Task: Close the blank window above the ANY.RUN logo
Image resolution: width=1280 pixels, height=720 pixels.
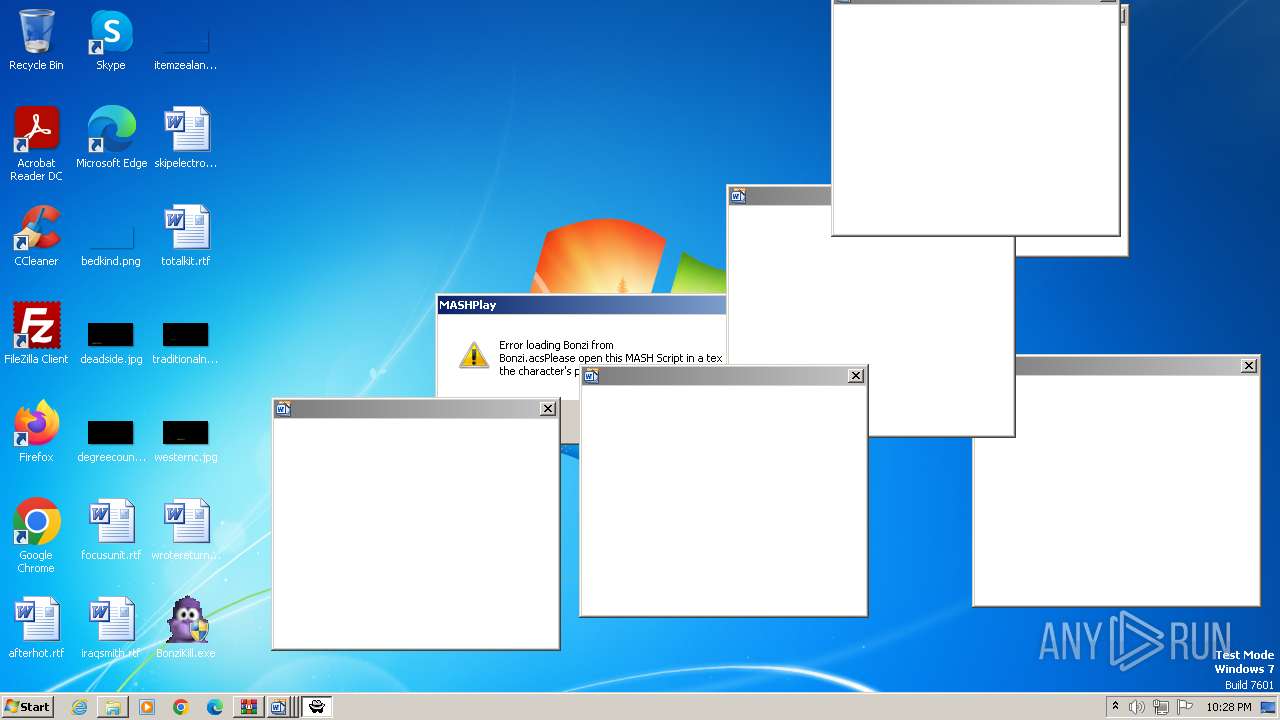Action: (1249, 366)
